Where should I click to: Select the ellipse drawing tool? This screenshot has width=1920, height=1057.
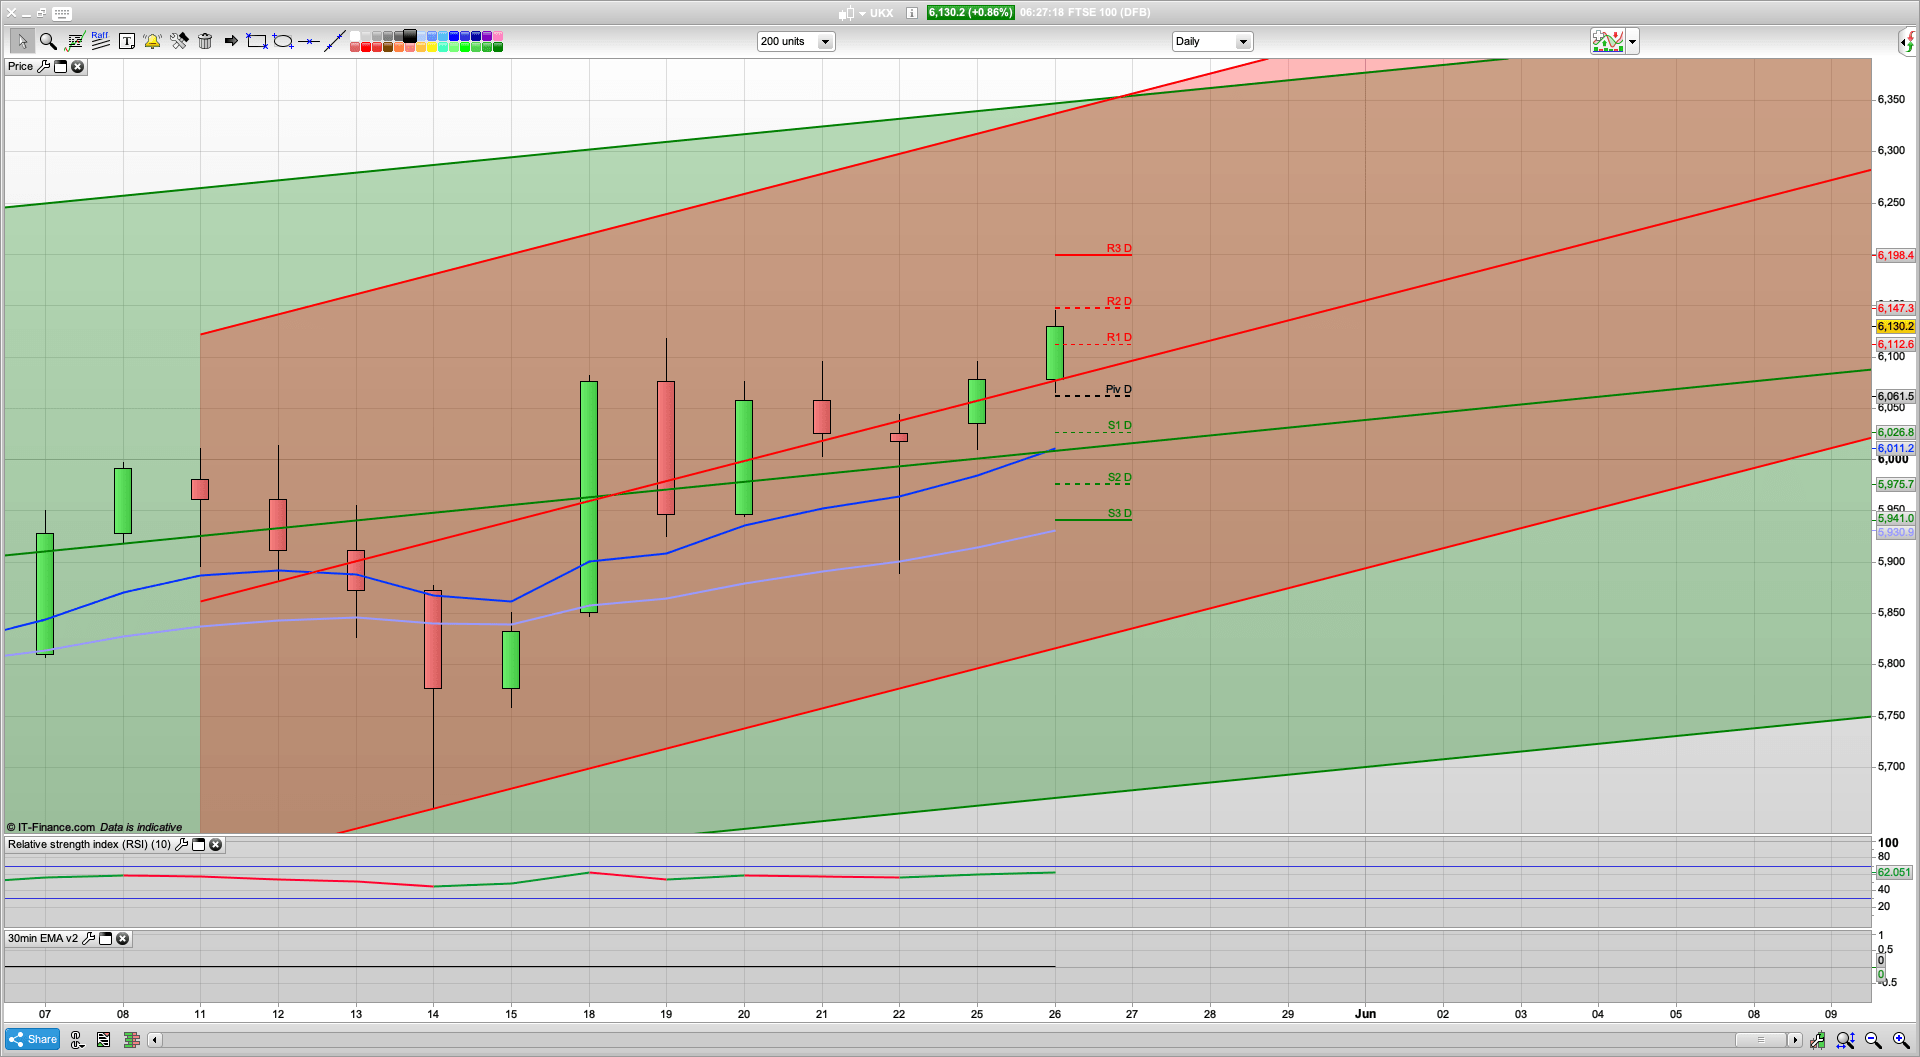tap(283, 41)
